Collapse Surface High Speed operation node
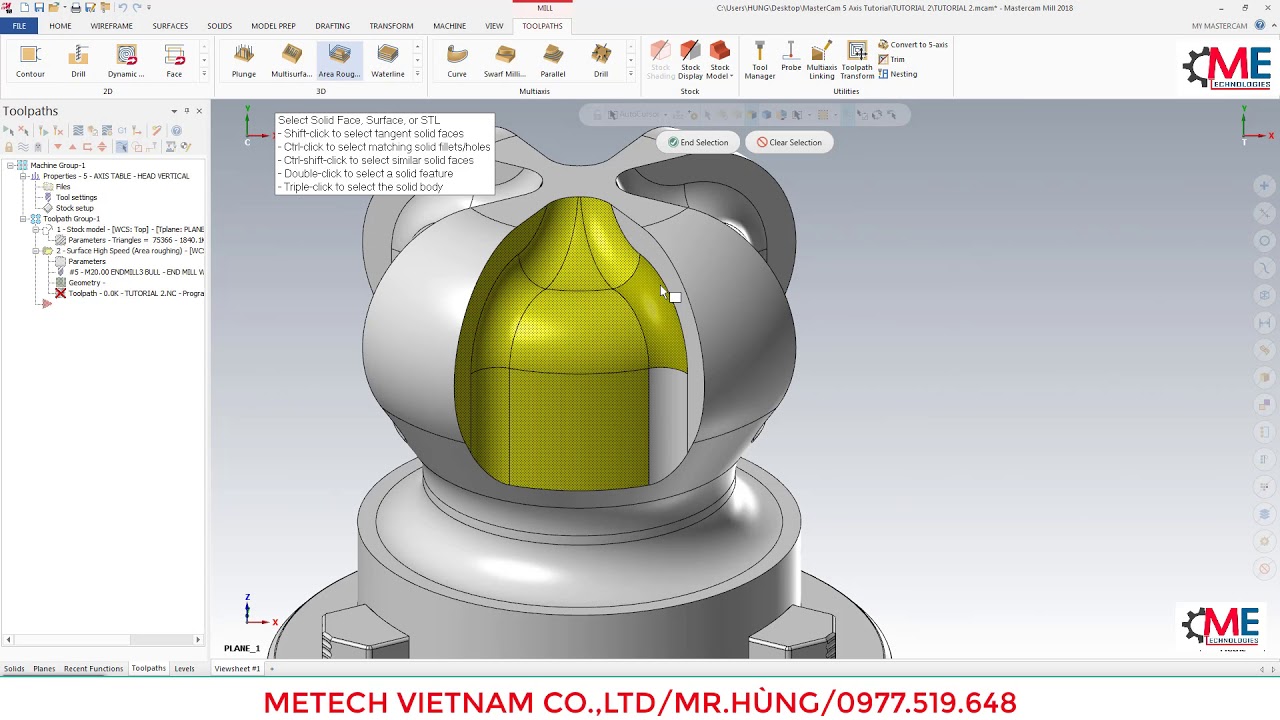Screen dimensions: 1280x720 (35, 251)
